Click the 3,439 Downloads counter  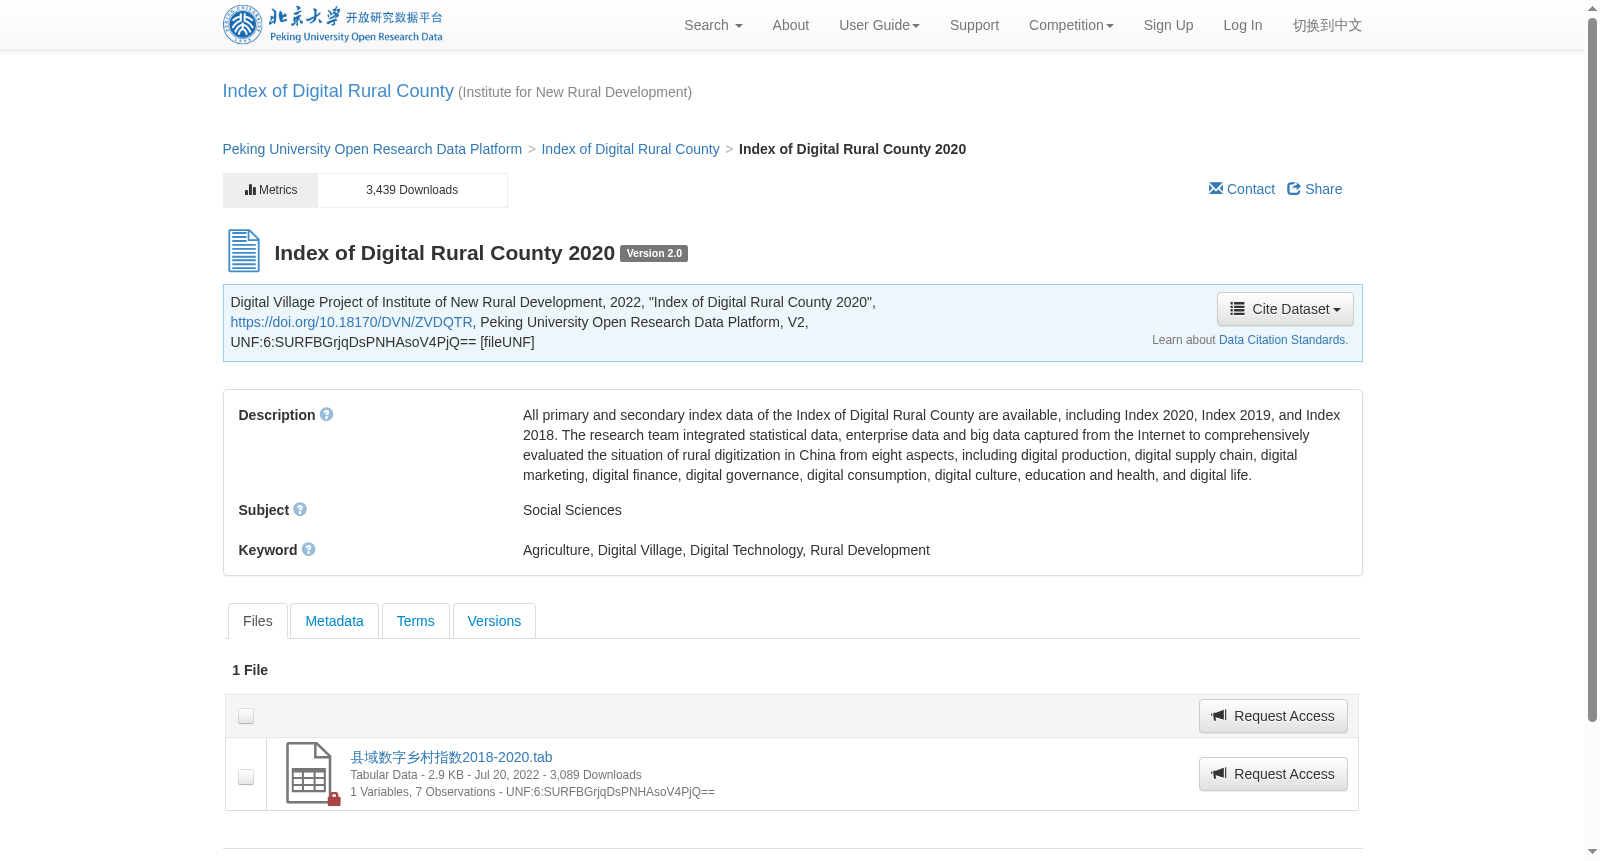tap(412, 190)
